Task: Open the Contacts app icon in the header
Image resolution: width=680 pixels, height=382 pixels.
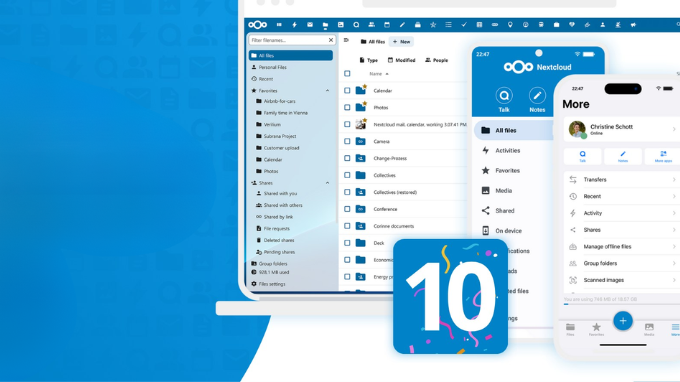Action: [x=372, y=25]
